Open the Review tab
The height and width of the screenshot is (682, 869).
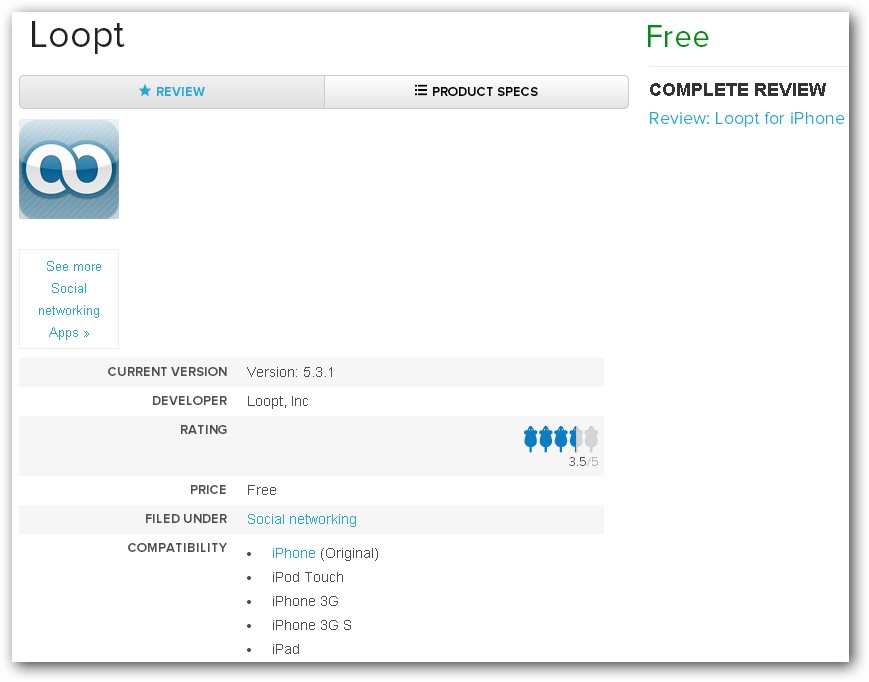[x=172, y=91]
